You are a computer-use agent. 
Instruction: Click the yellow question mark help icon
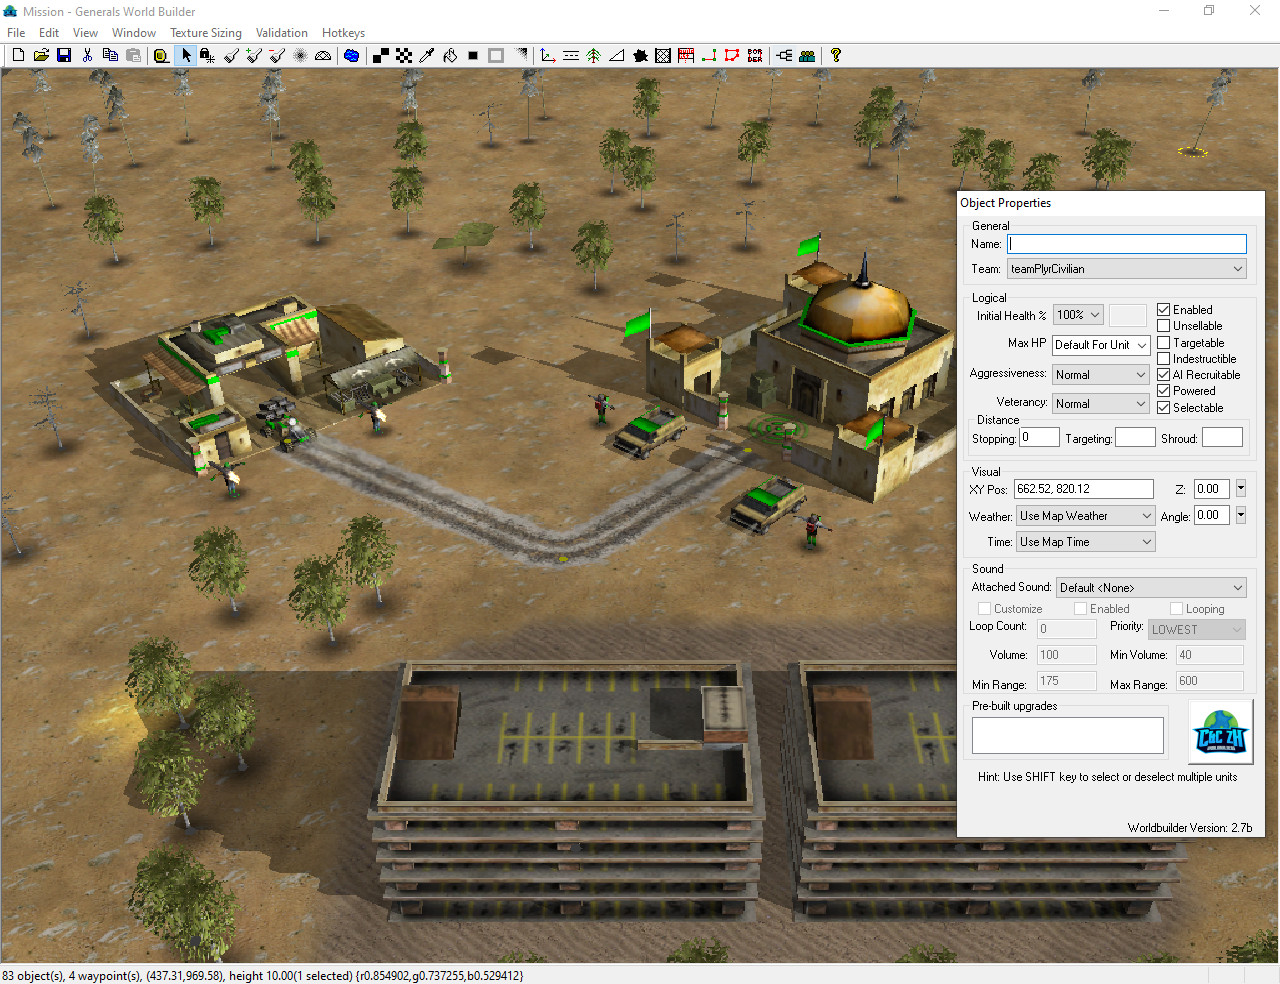pos(836,56)
